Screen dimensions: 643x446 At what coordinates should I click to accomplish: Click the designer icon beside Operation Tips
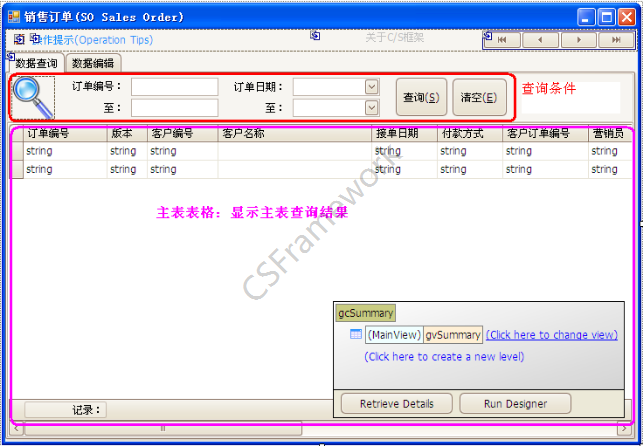pyautogui.click(x=19, y=39)
